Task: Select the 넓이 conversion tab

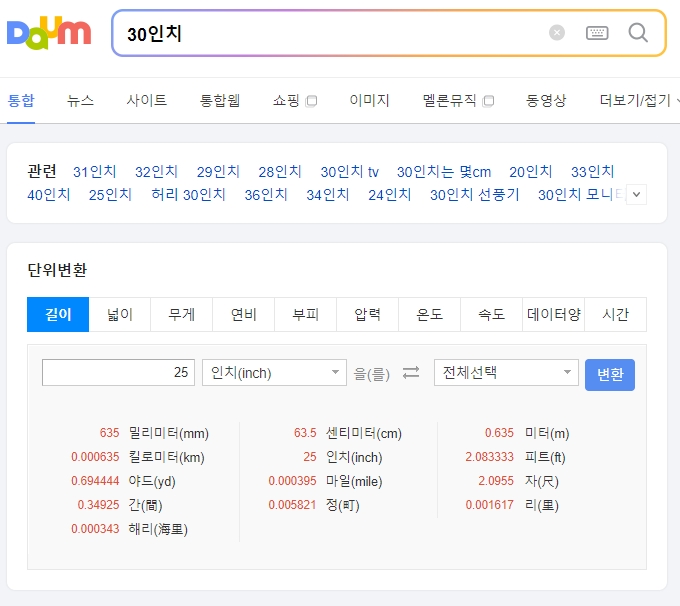Action: pos(120,314)
